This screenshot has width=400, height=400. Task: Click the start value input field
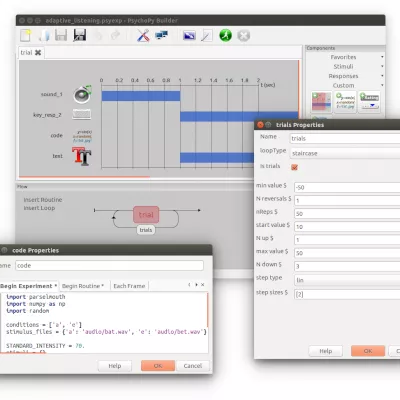[x=347, y=227]
